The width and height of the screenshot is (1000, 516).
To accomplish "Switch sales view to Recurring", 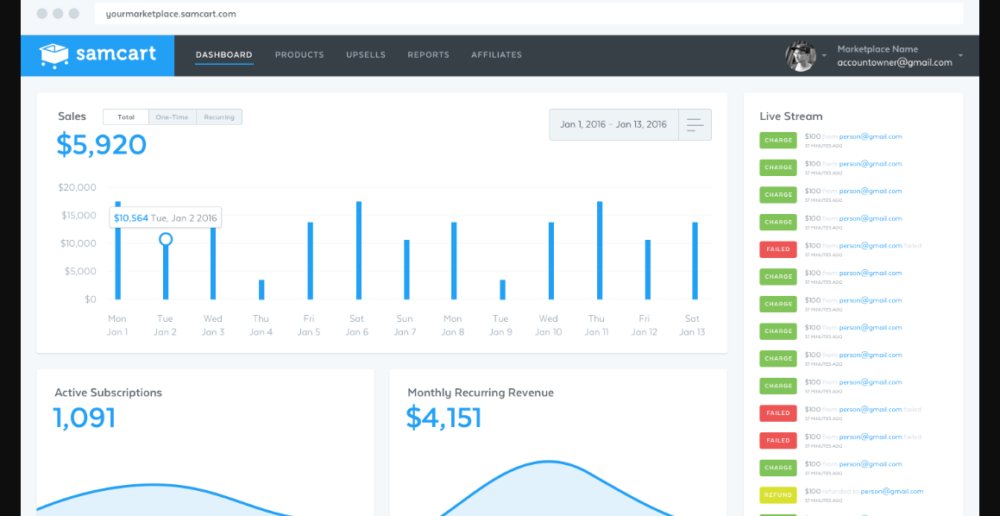I will 219,117.
